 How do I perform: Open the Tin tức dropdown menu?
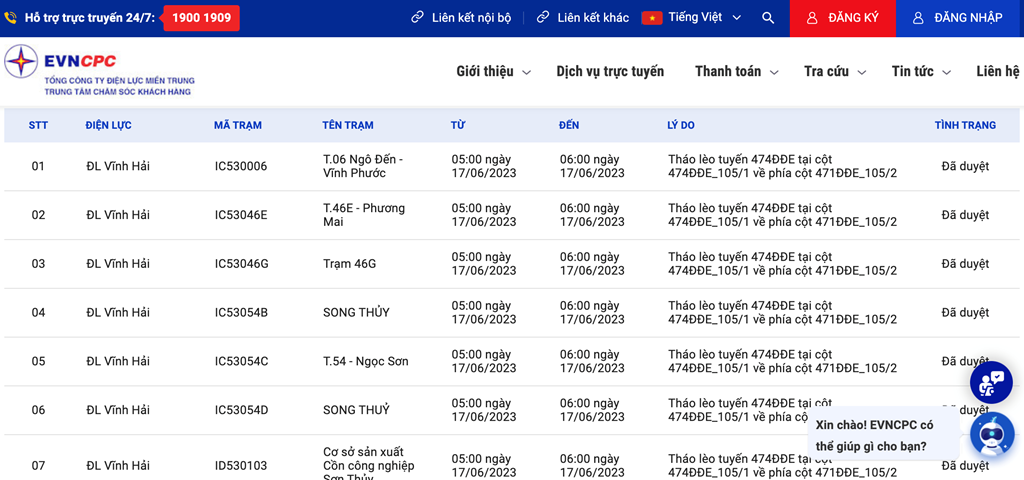[x=920, y=72]
